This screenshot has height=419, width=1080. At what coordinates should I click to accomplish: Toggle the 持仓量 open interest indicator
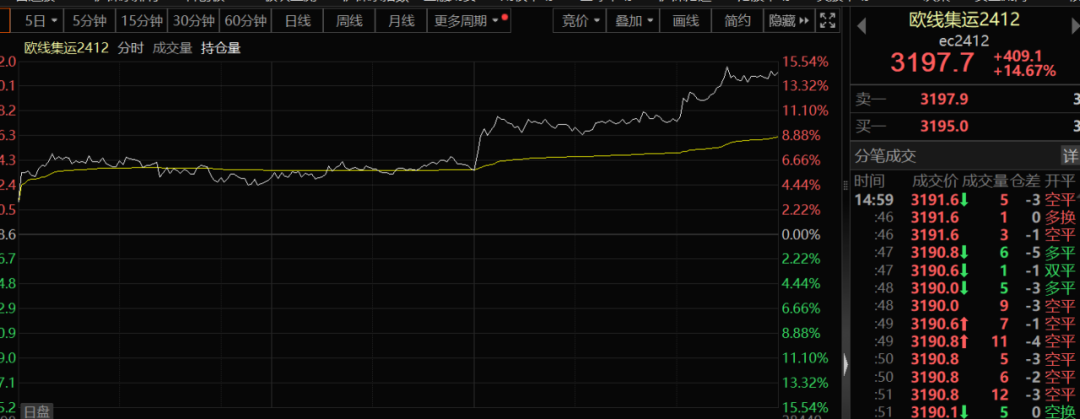221,47
